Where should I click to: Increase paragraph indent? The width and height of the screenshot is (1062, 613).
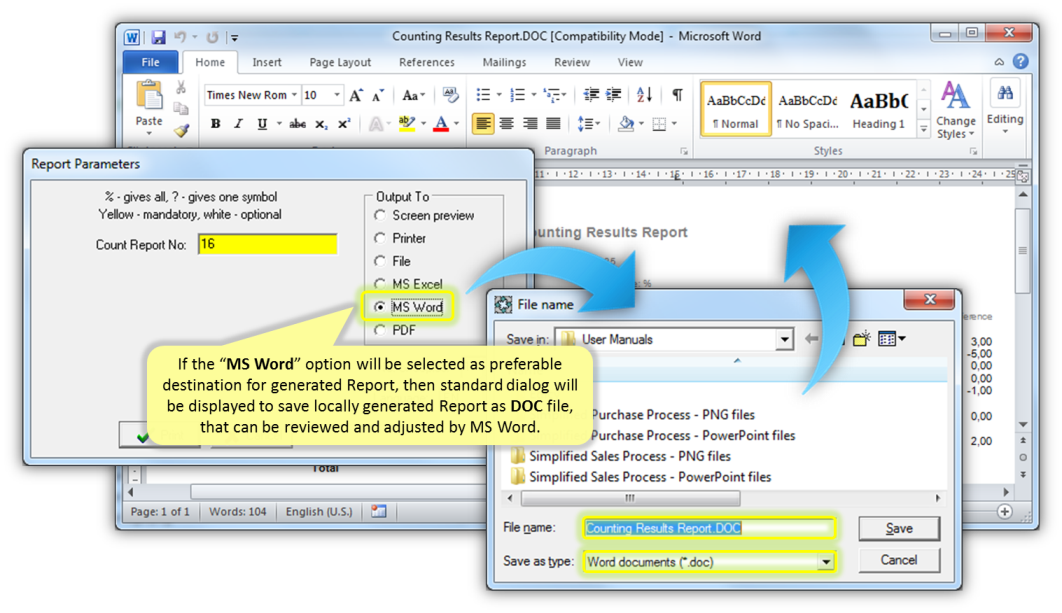point(614,95)
